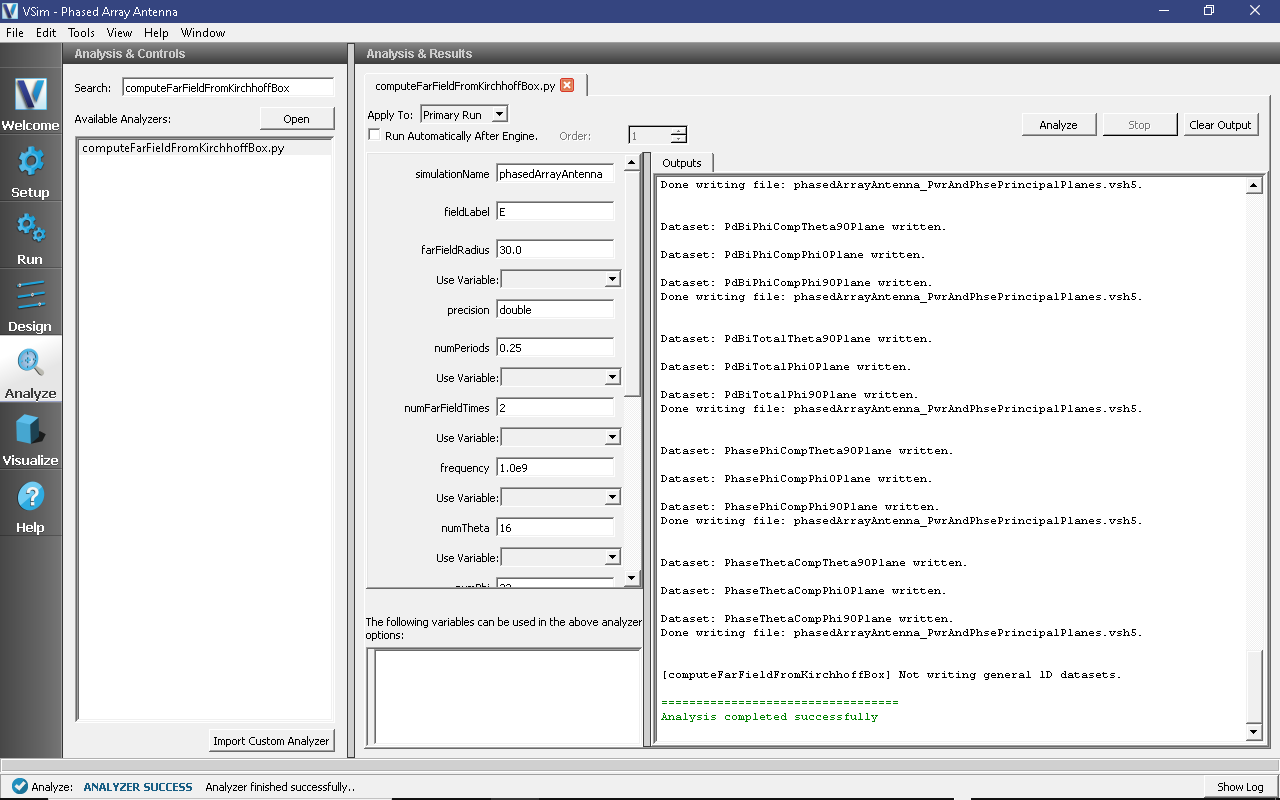Open the Setup gear icon
The image size is (1280, 800).
[x=31, y=161]
